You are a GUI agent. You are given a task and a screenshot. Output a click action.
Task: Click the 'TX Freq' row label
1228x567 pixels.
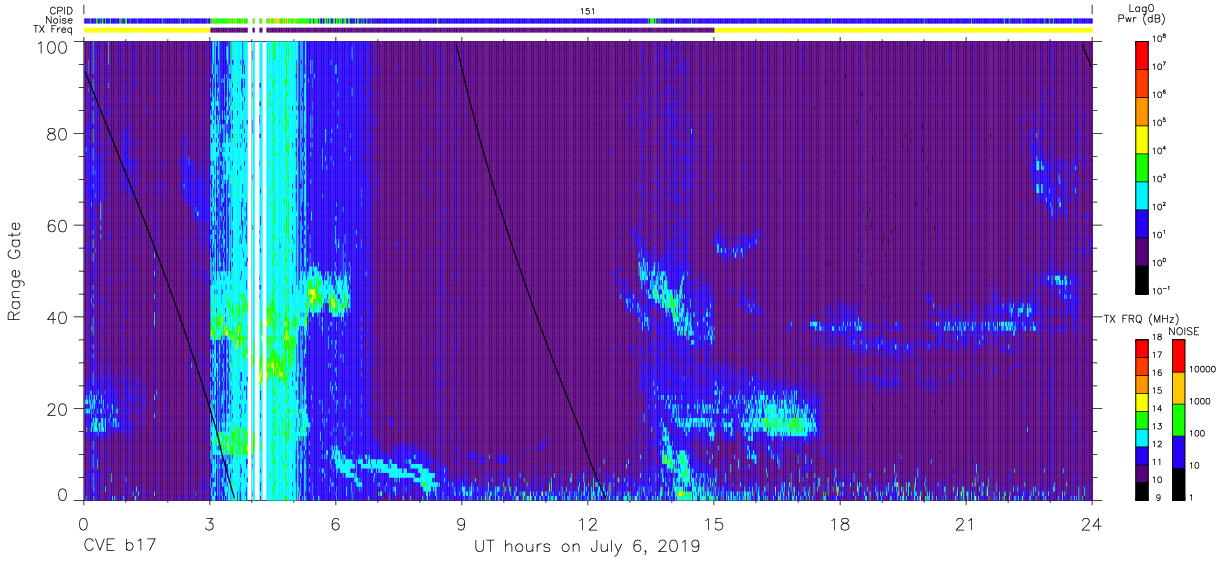tap(53, 30)
